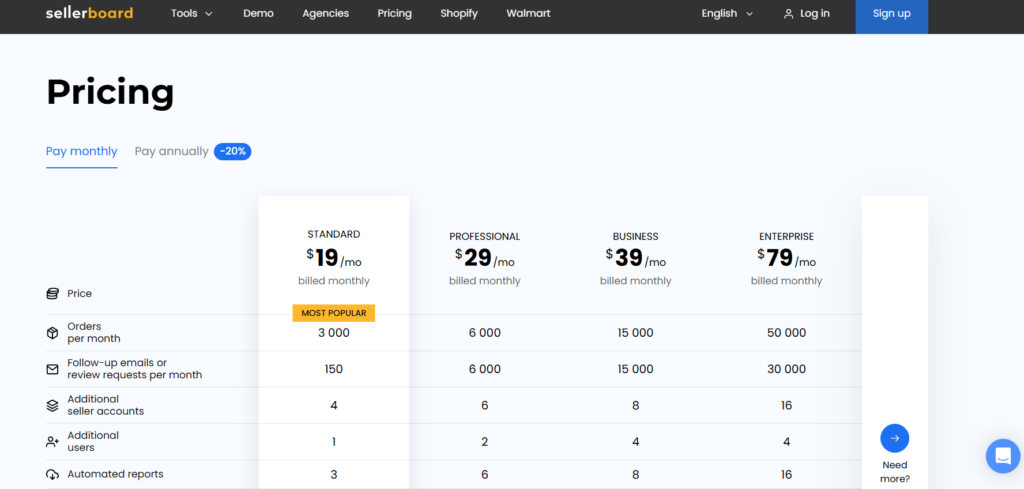The height and width of the screenshot is (489, 1024).
Task: Click the user icon beside Log in
Action: coord(788,14)
